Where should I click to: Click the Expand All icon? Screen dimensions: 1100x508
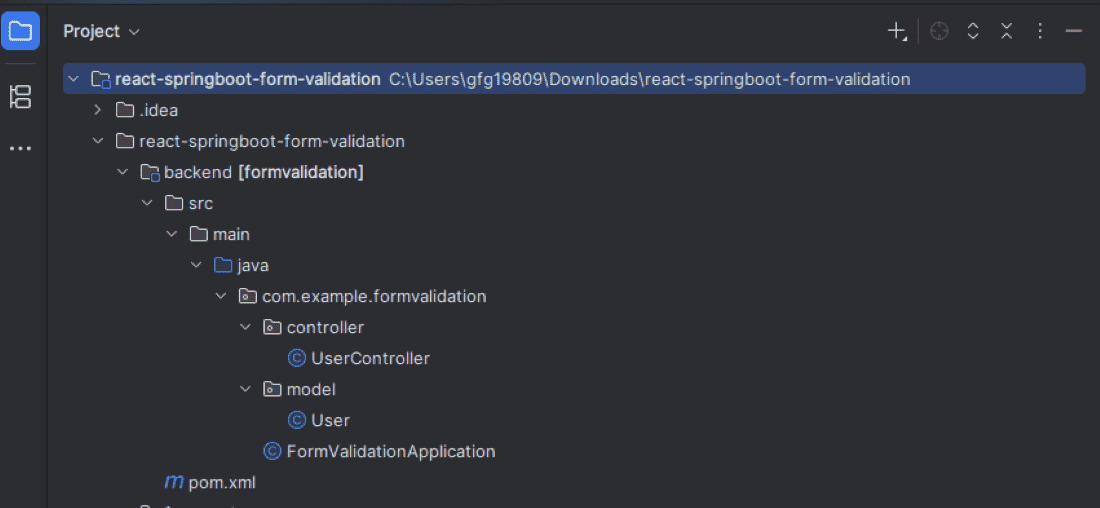pyautogui.click(x=973, y=31)
